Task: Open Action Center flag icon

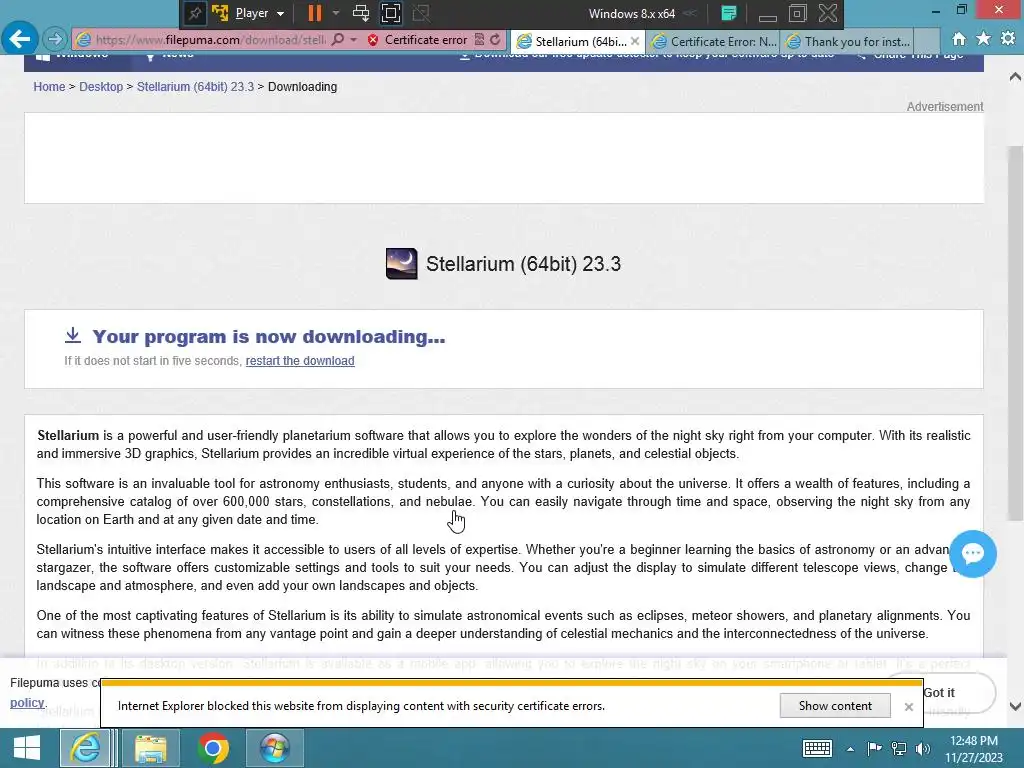Action: tap(874, 748)
